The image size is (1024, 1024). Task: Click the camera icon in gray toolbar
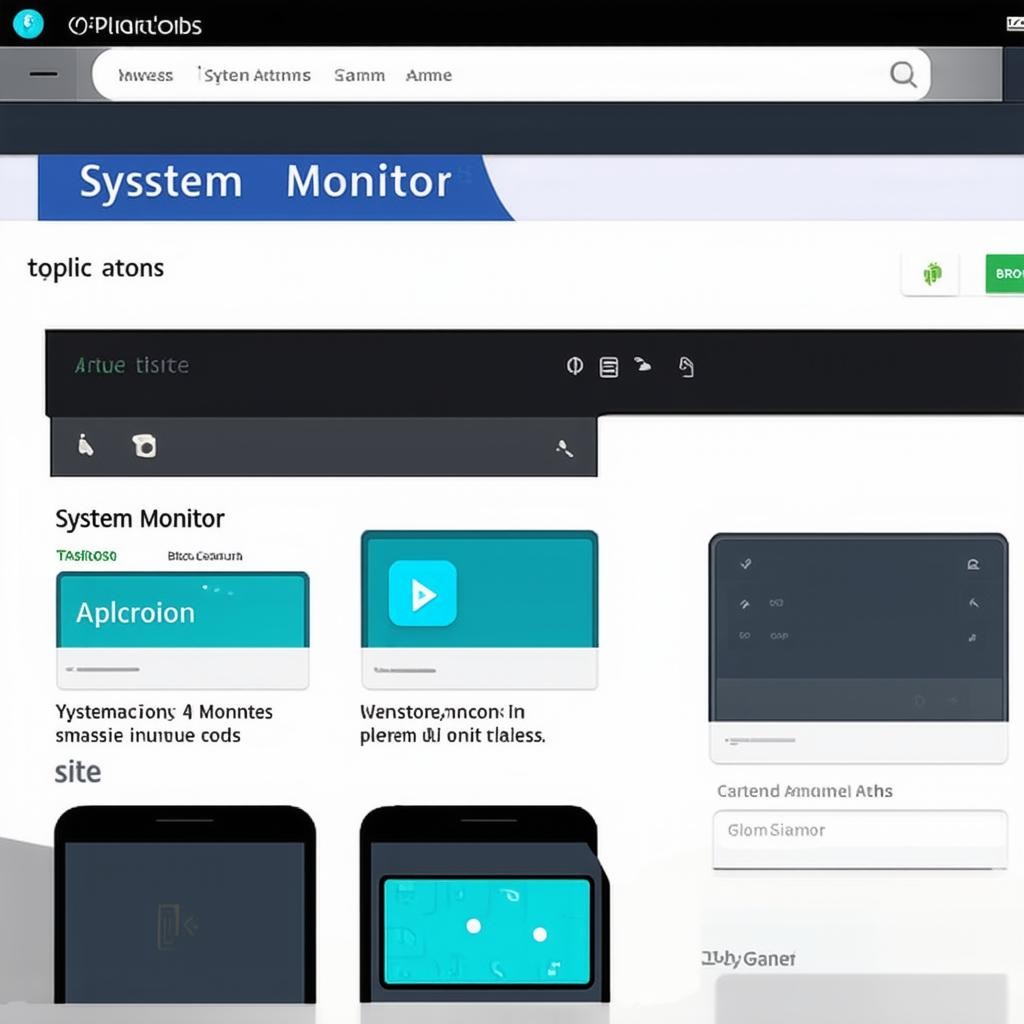point(144,446)
